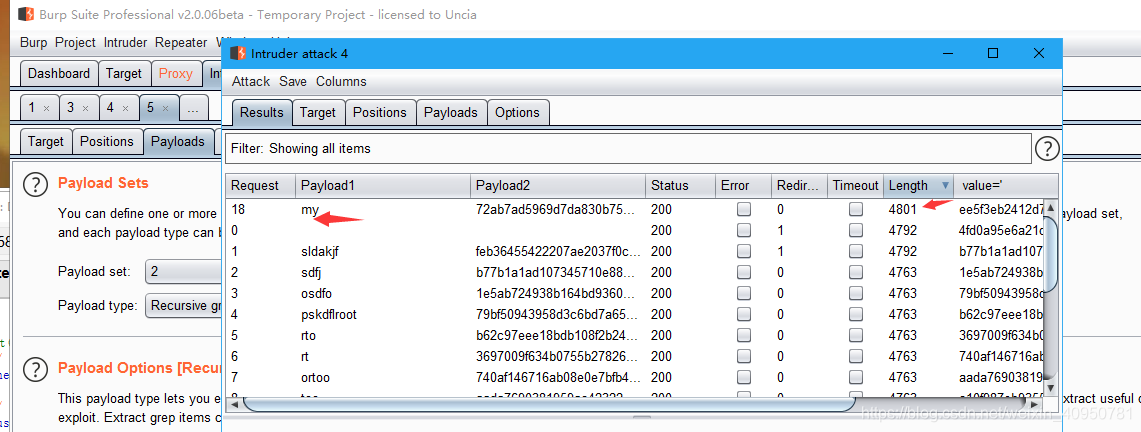1141x432 pixels.
Task: Open the Burp menu in main window
Action: [33, 43]
